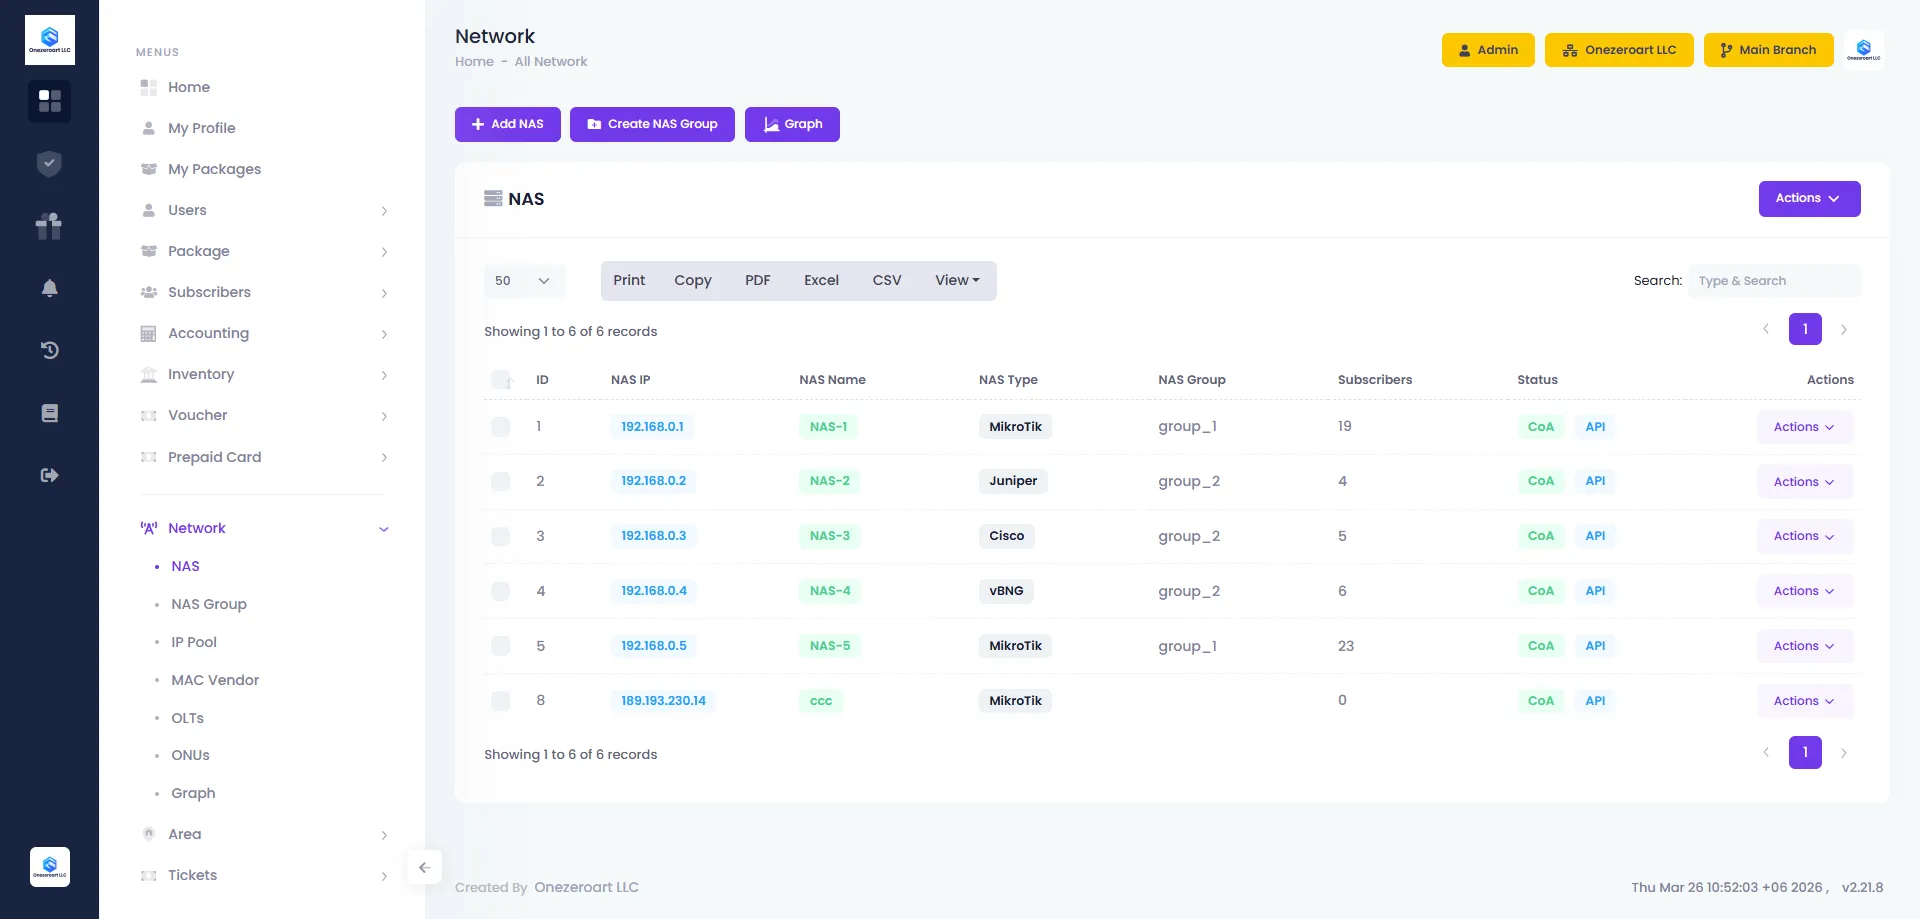Screen dimensions: 1920x919
Task: Click the user avatar logo at top right
Action: point(1863,50)
